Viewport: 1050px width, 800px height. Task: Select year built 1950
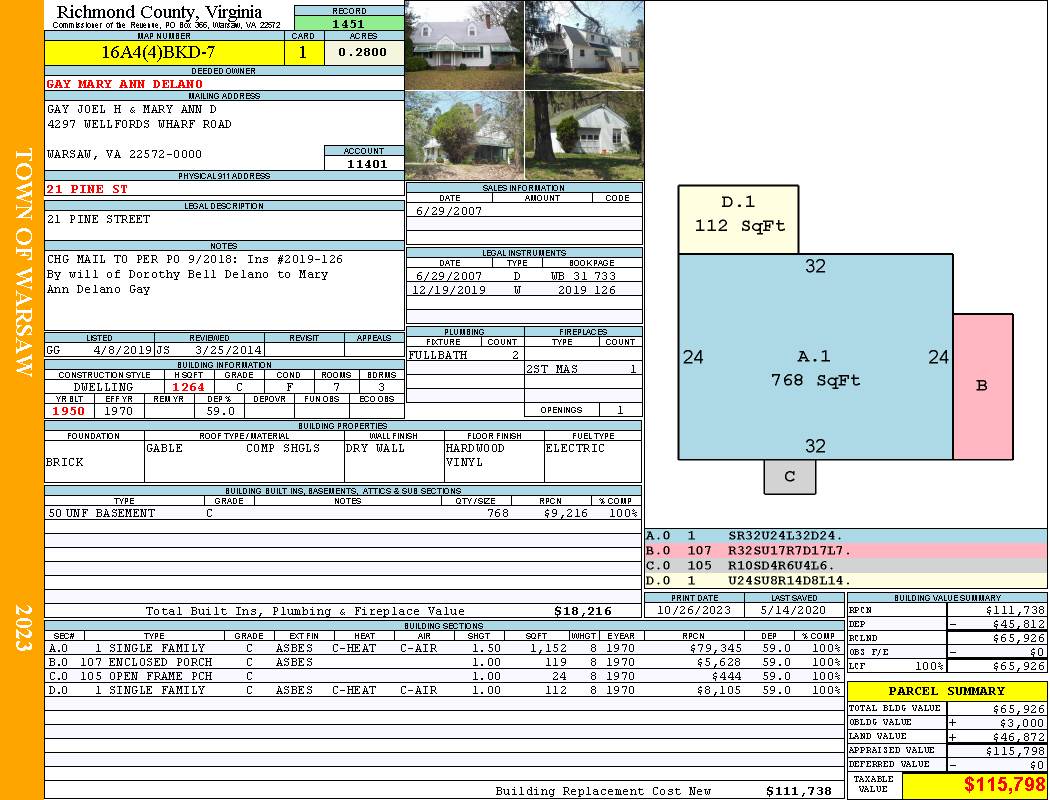pos(69,411)
